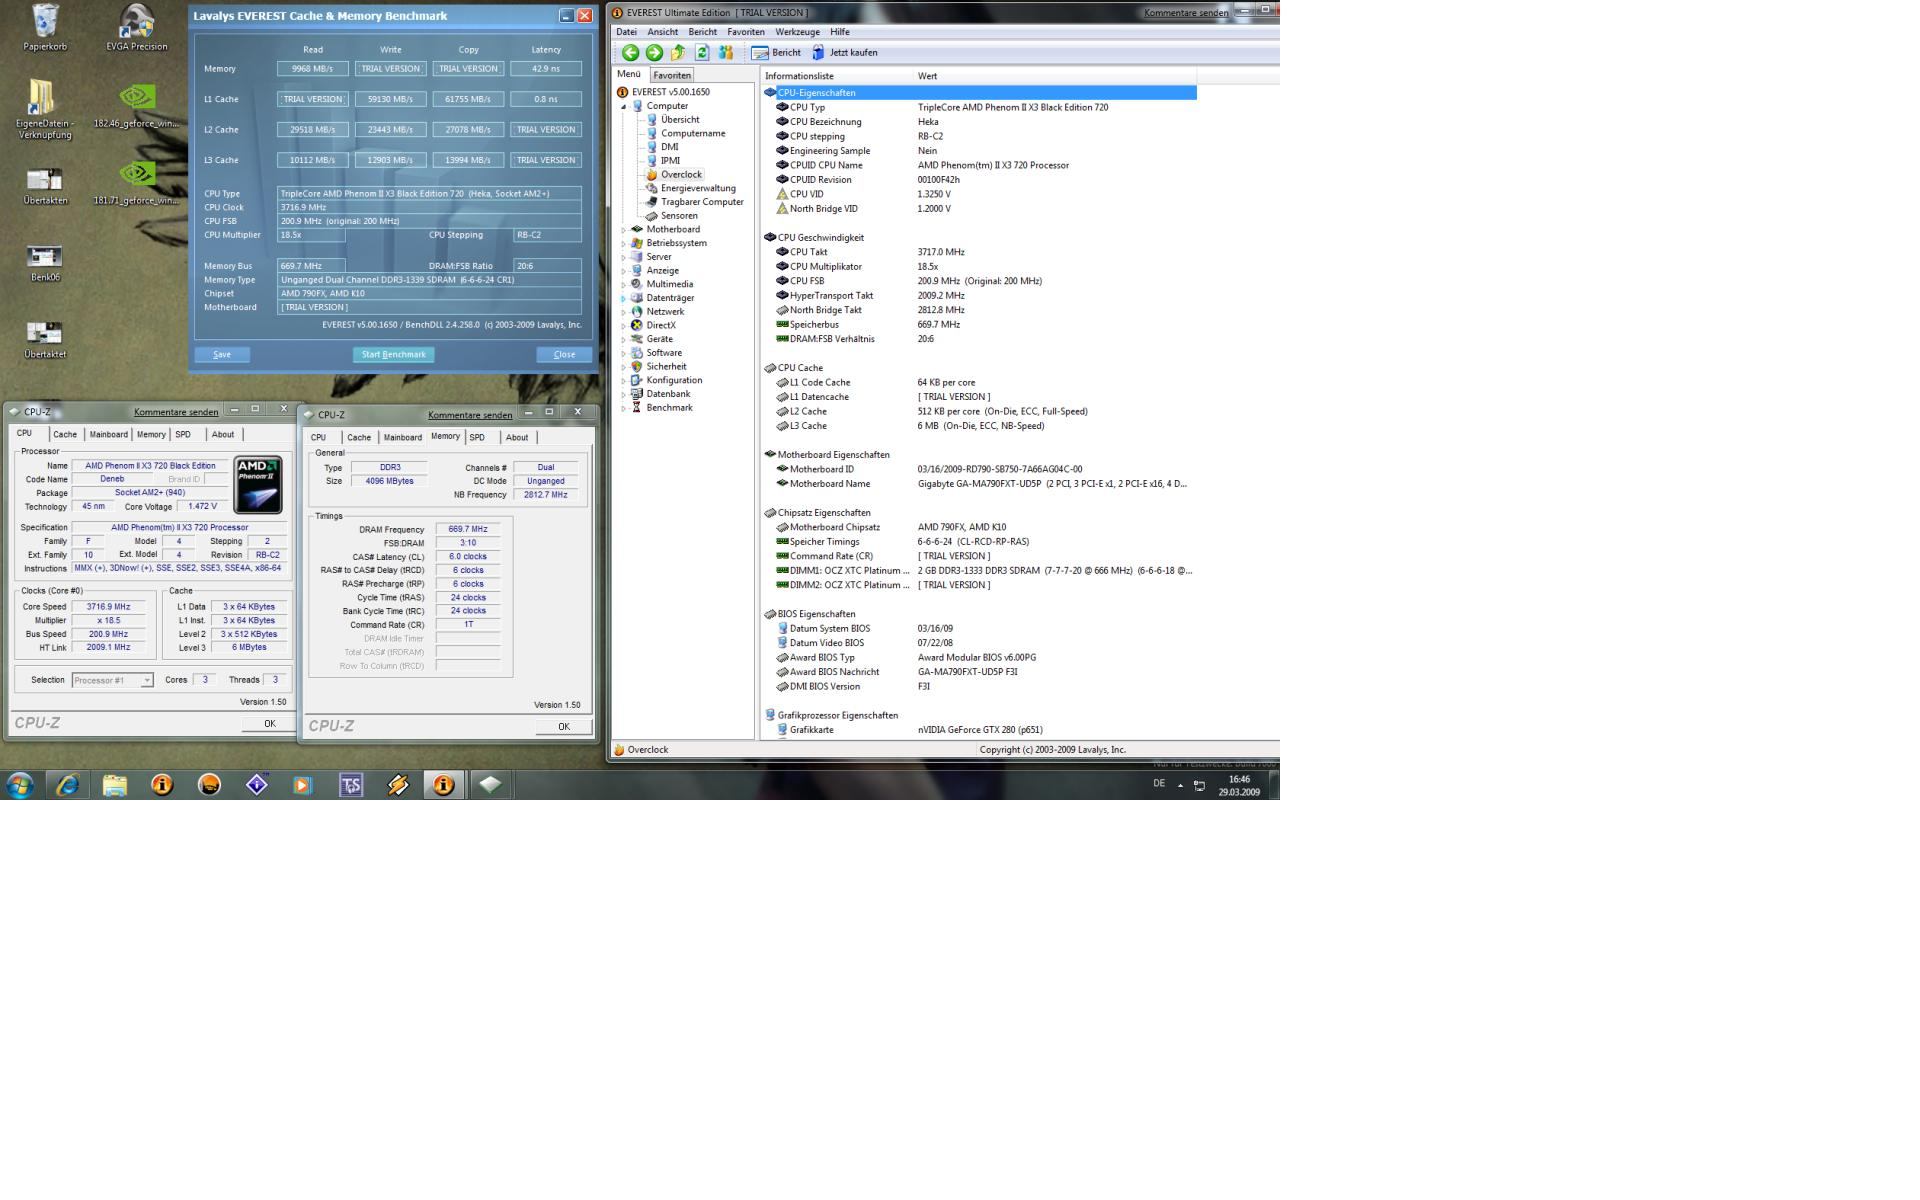Open Internet Explorer from the taskbar
Viewport: 1920px width, 1200px height.
67,785
